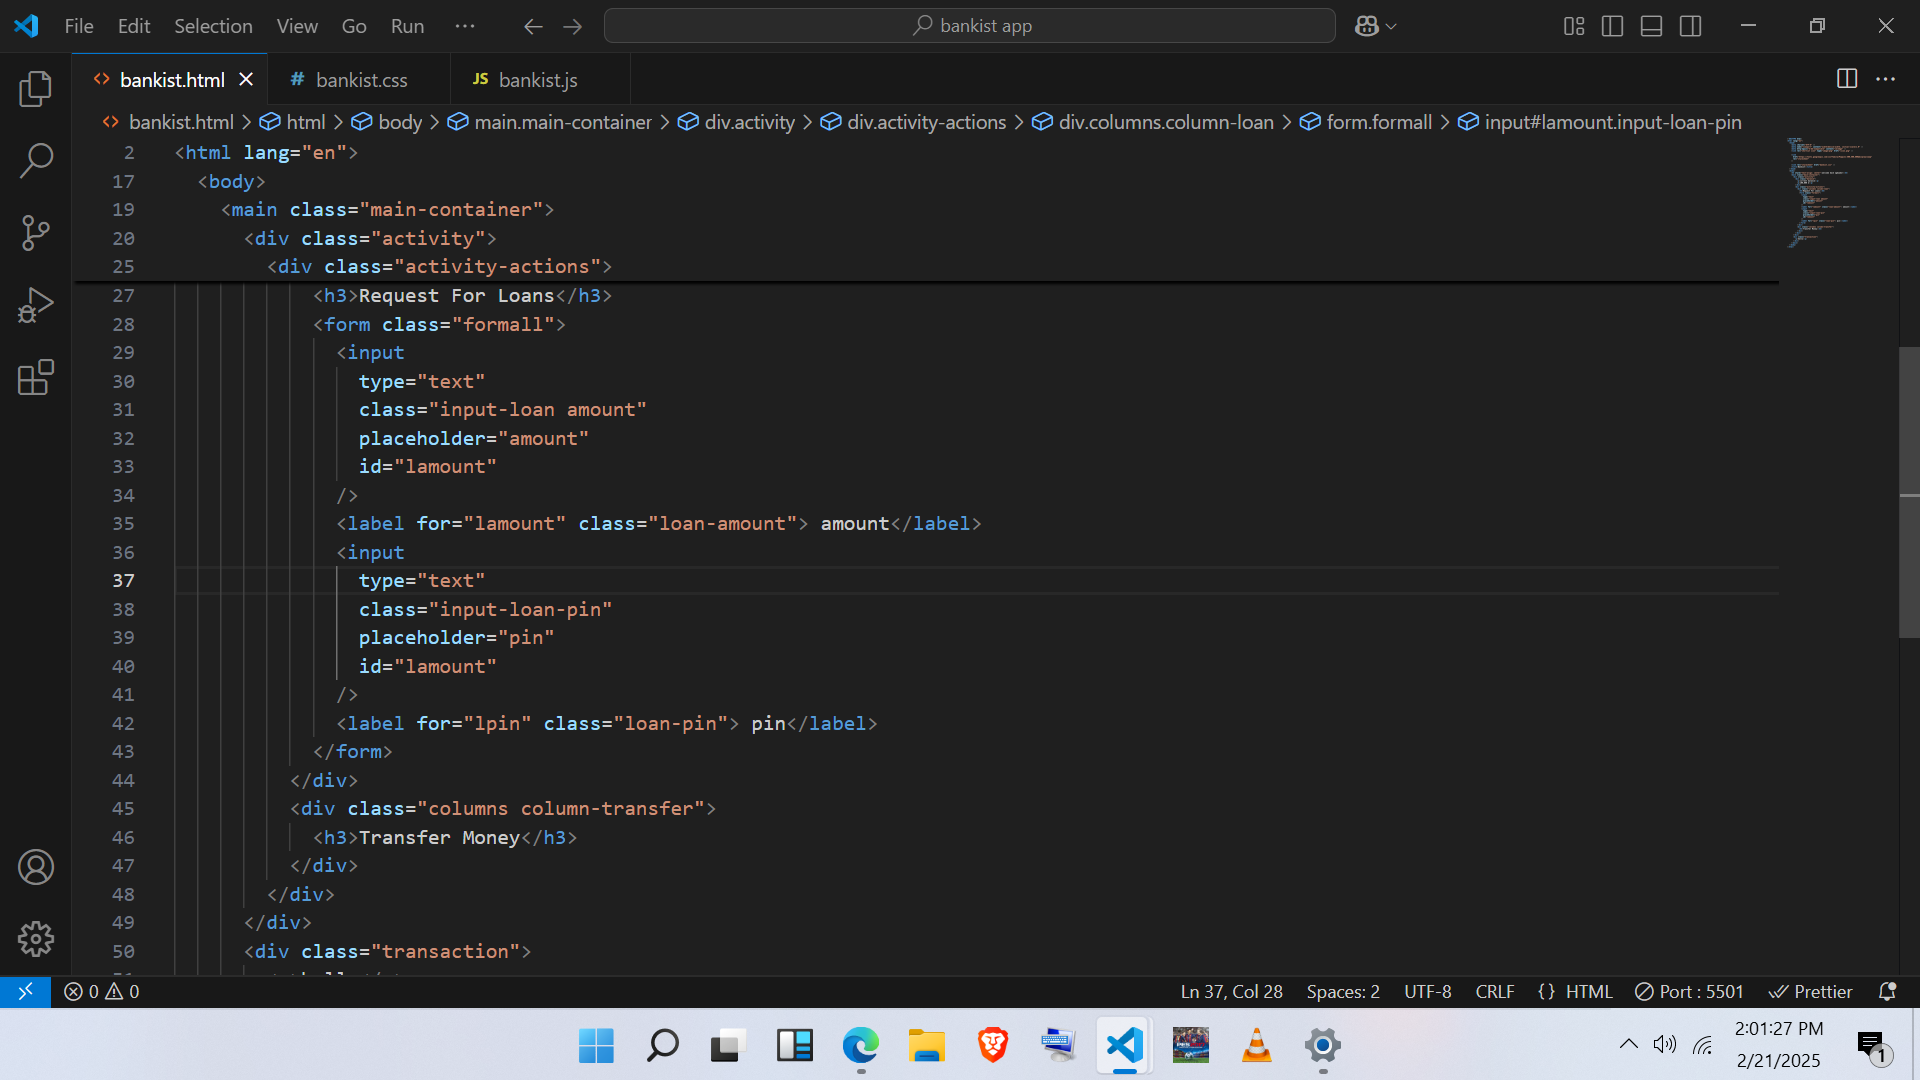Expand the additional menus ellipsis
The height and width of the screenshot is (1080, 1920).
[465, 26]
